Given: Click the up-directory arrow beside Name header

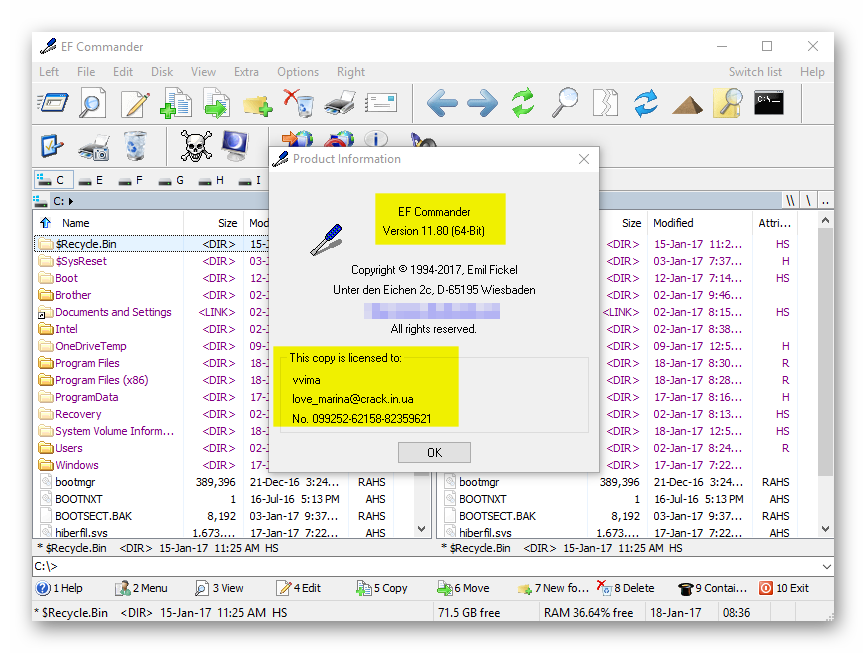Looking at the screenshot, I should pos(45,223).
